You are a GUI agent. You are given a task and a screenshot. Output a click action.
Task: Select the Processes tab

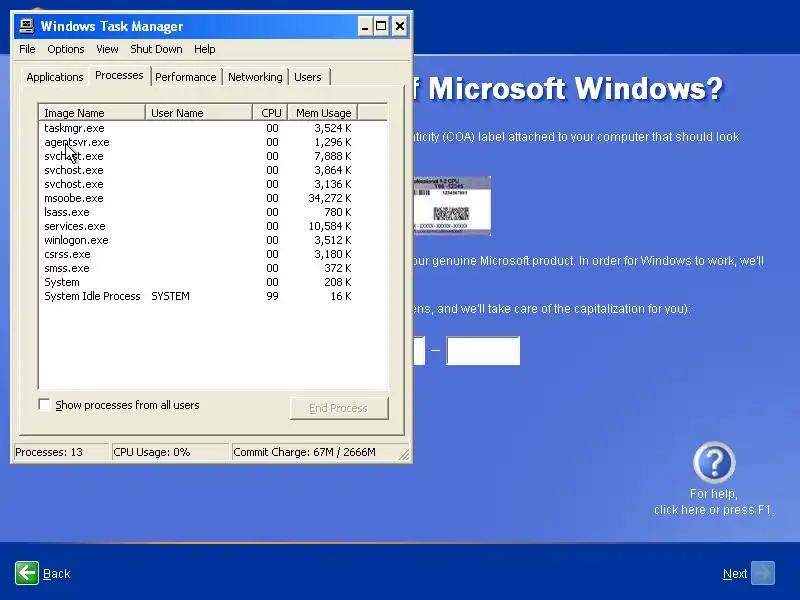coord(119,76)
